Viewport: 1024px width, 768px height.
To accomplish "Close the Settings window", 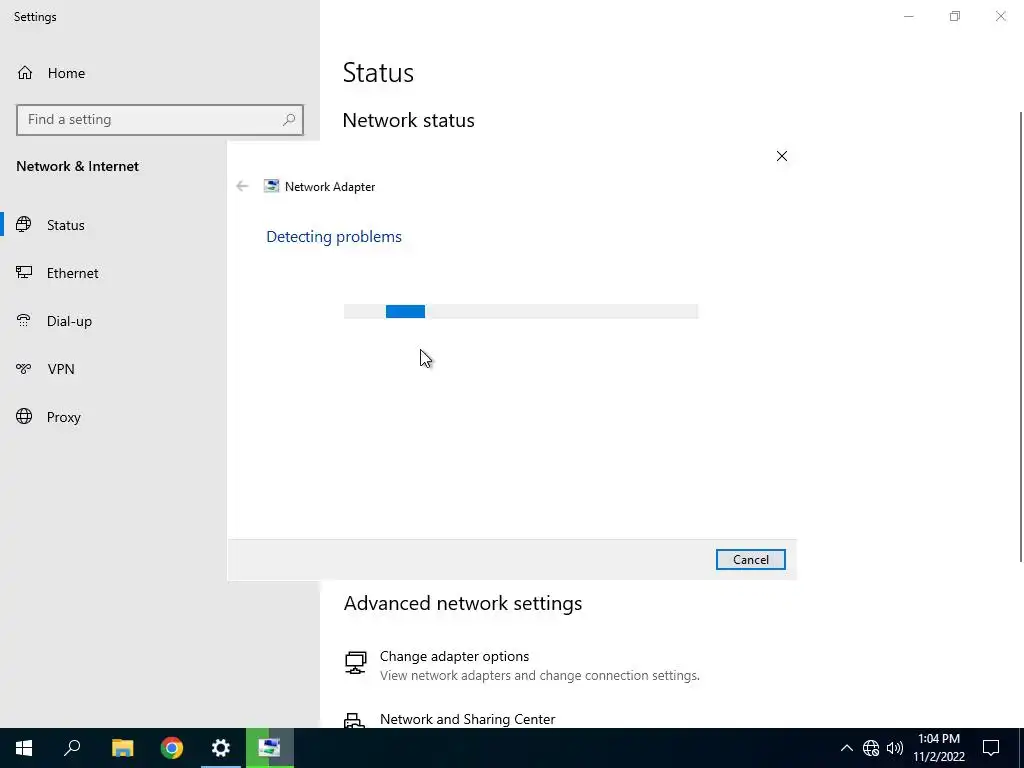I will click(x=1000, y=16).
